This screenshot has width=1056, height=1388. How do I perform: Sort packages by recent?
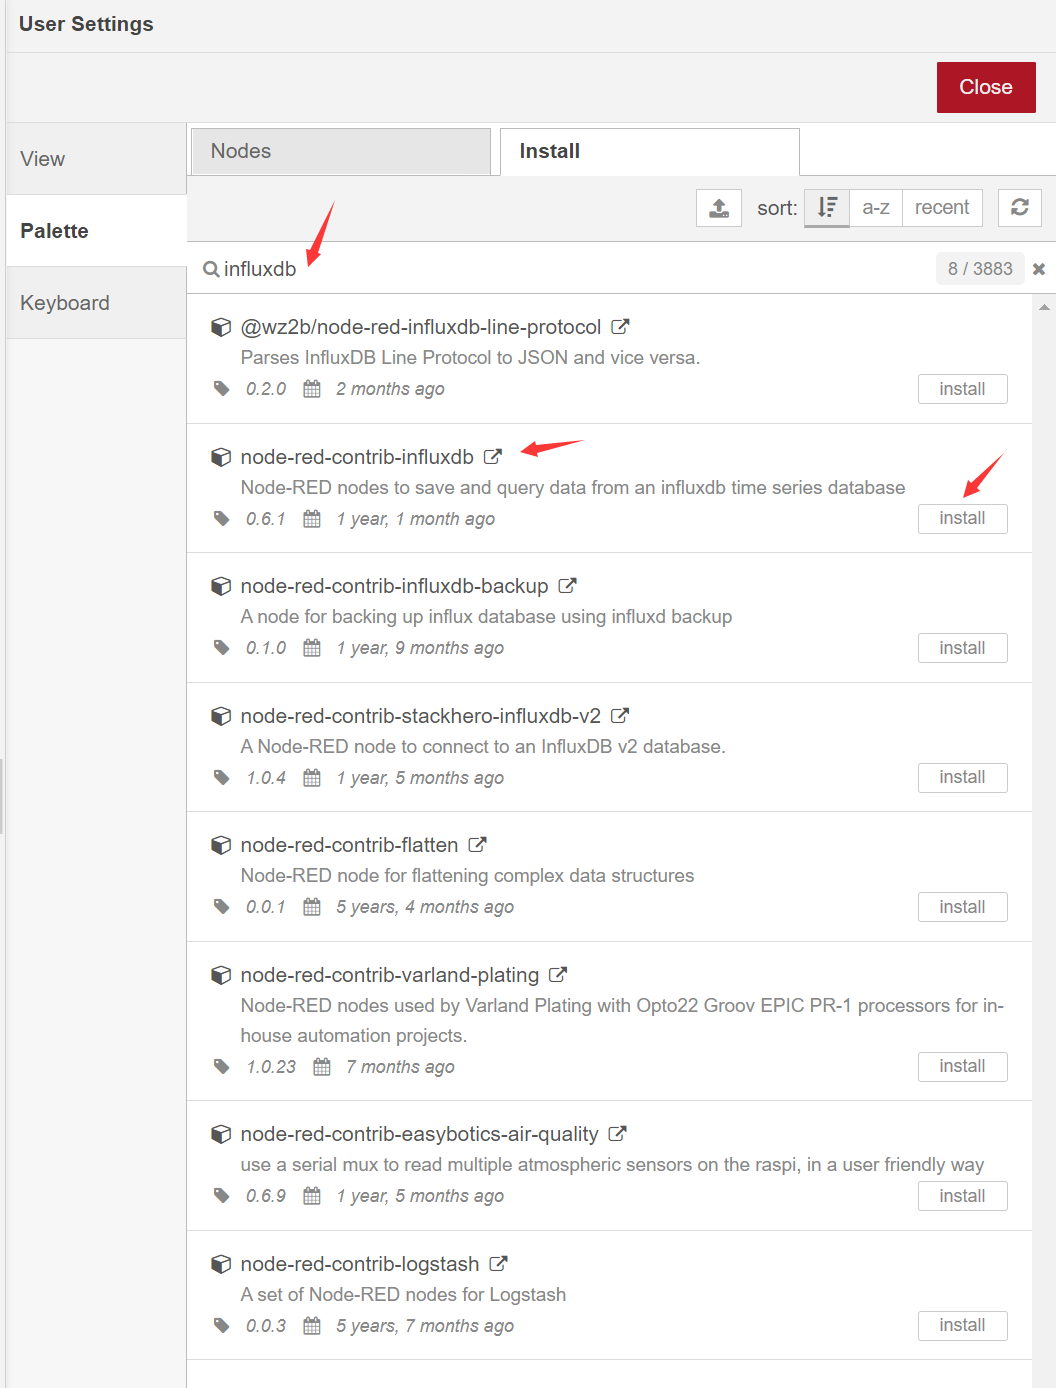point(942,208)
